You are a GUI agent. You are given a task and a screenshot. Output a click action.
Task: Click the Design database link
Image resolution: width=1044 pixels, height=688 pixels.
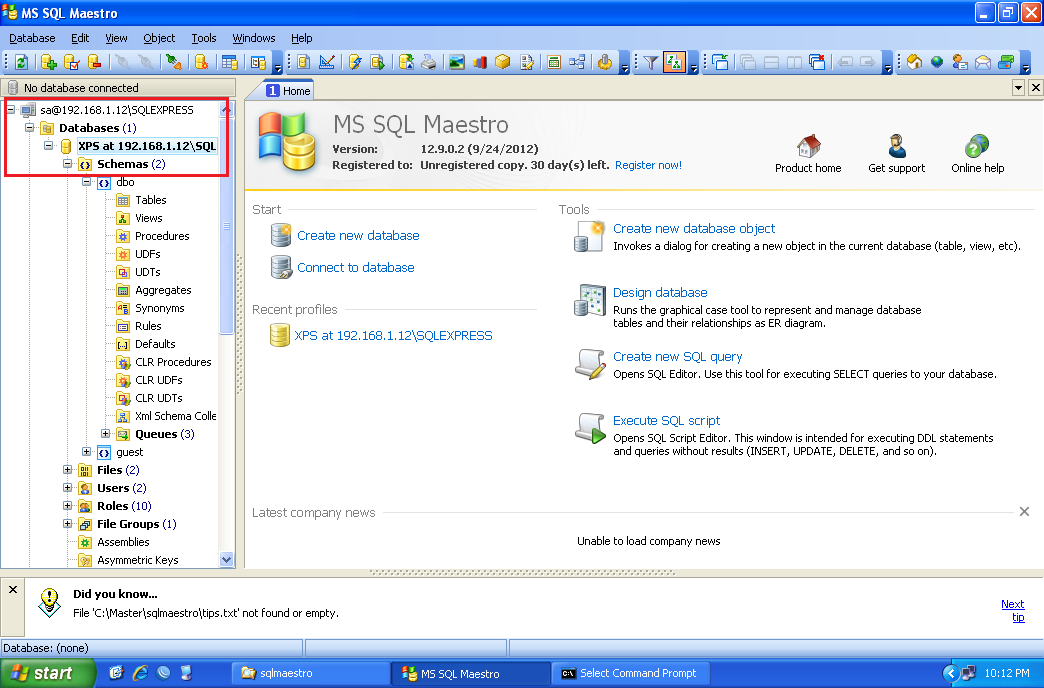(x=660, y=292)
